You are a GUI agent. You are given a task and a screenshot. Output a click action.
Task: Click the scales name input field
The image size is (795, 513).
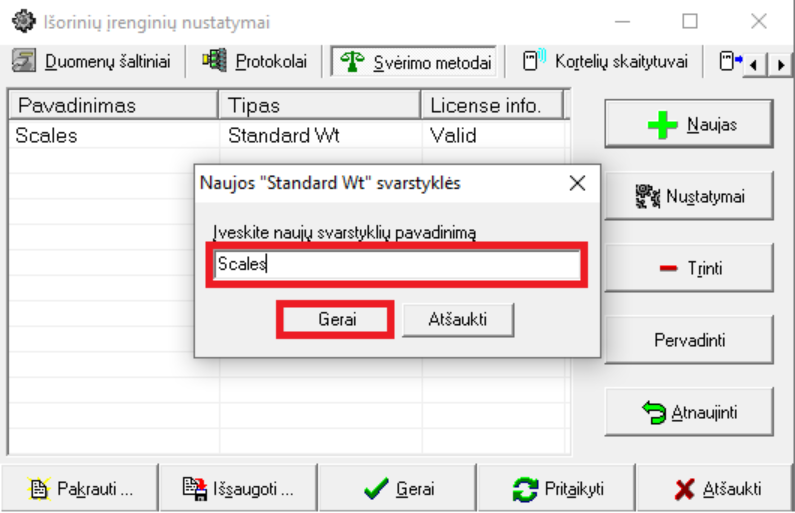[x=396, y=266]
